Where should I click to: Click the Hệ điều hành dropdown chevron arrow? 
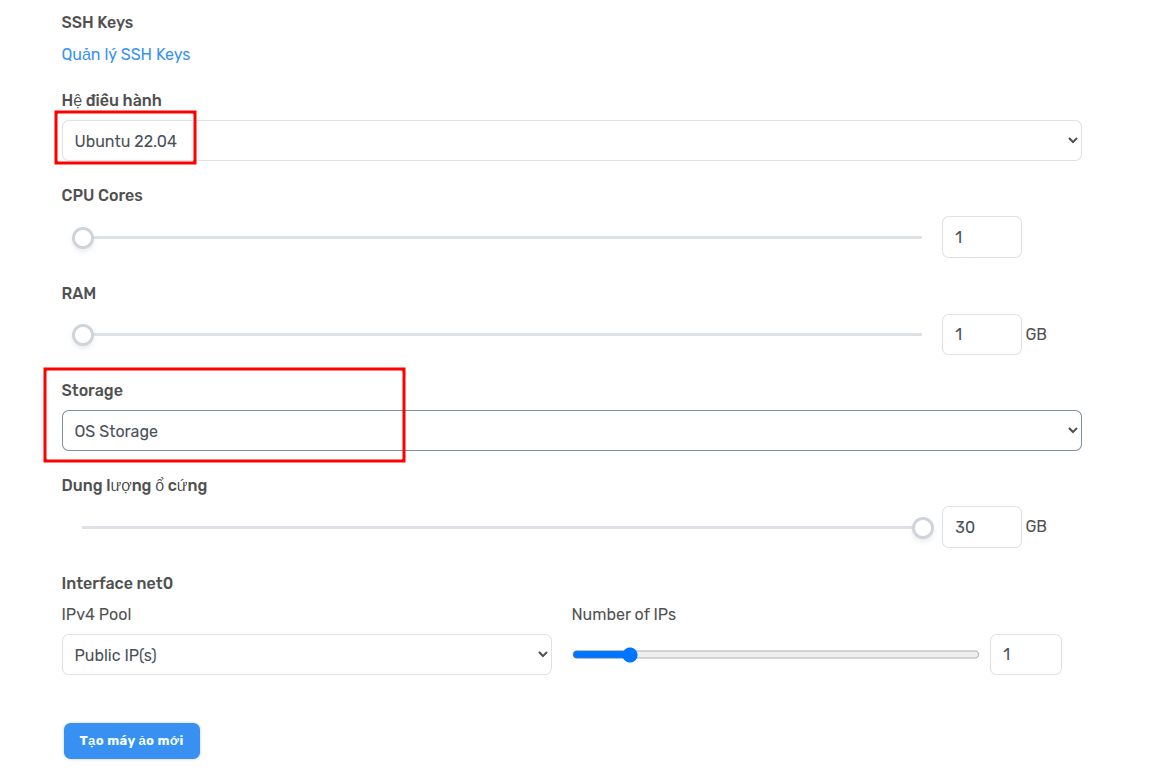1073,141
